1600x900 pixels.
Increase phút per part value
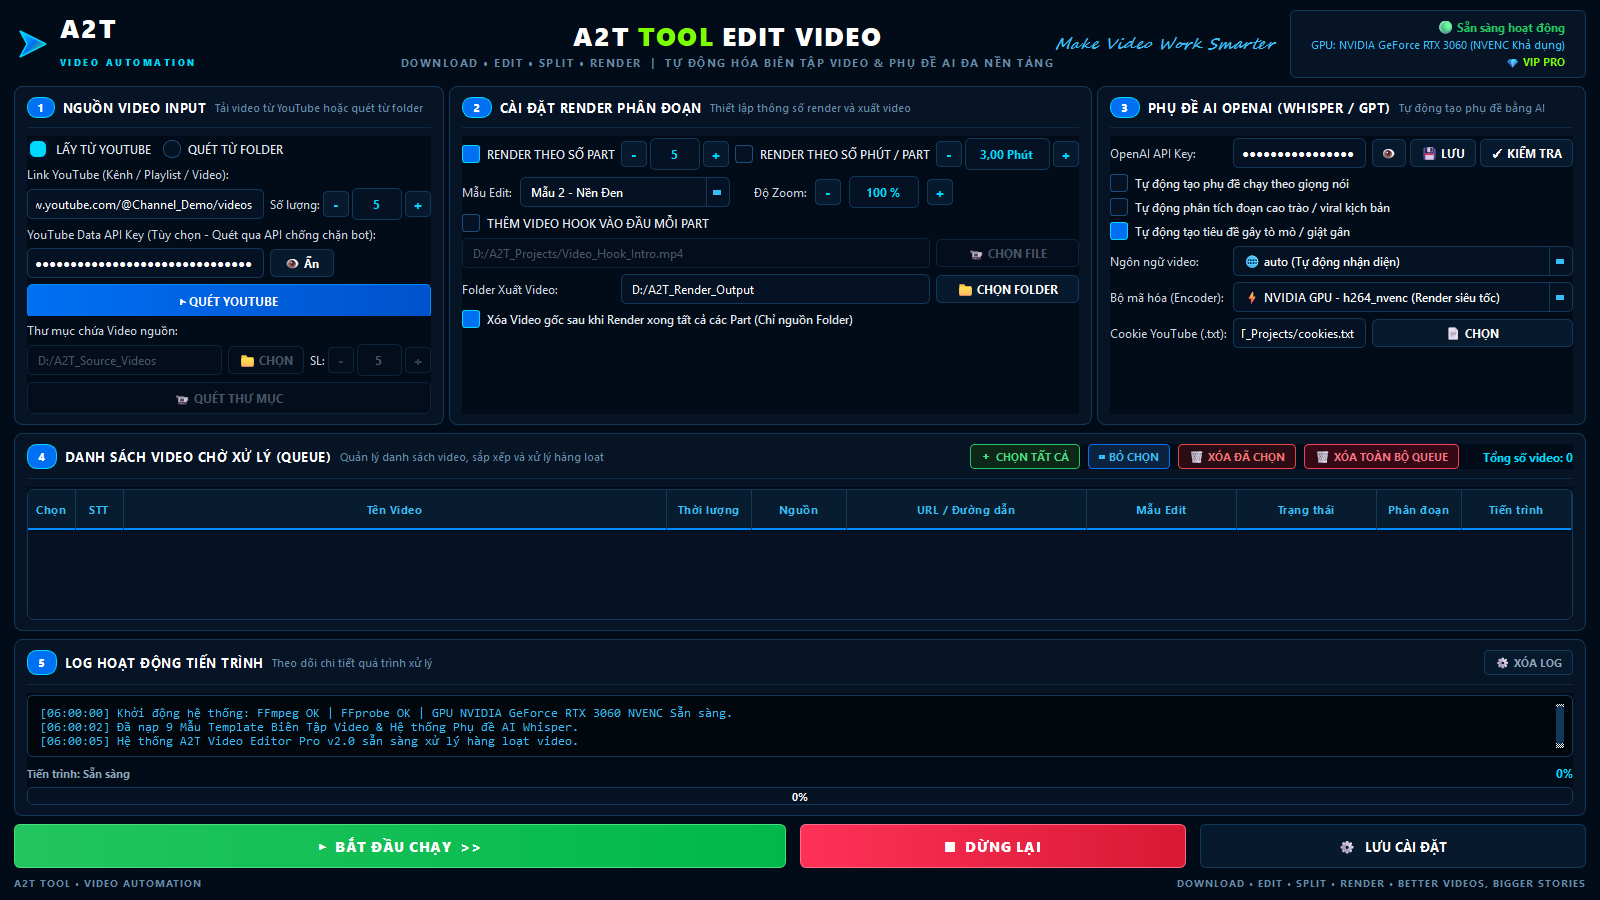click(x=1066, y=155)
